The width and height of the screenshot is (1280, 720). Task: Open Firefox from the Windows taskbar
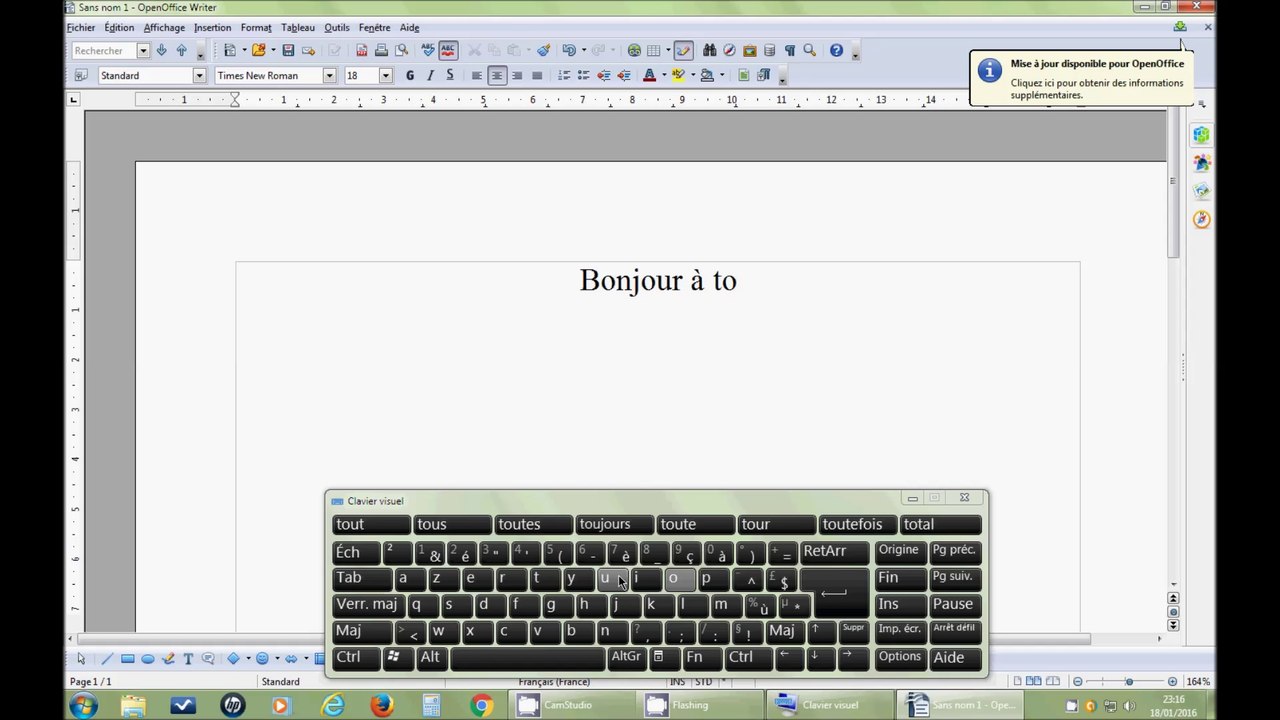pos(382,705)
